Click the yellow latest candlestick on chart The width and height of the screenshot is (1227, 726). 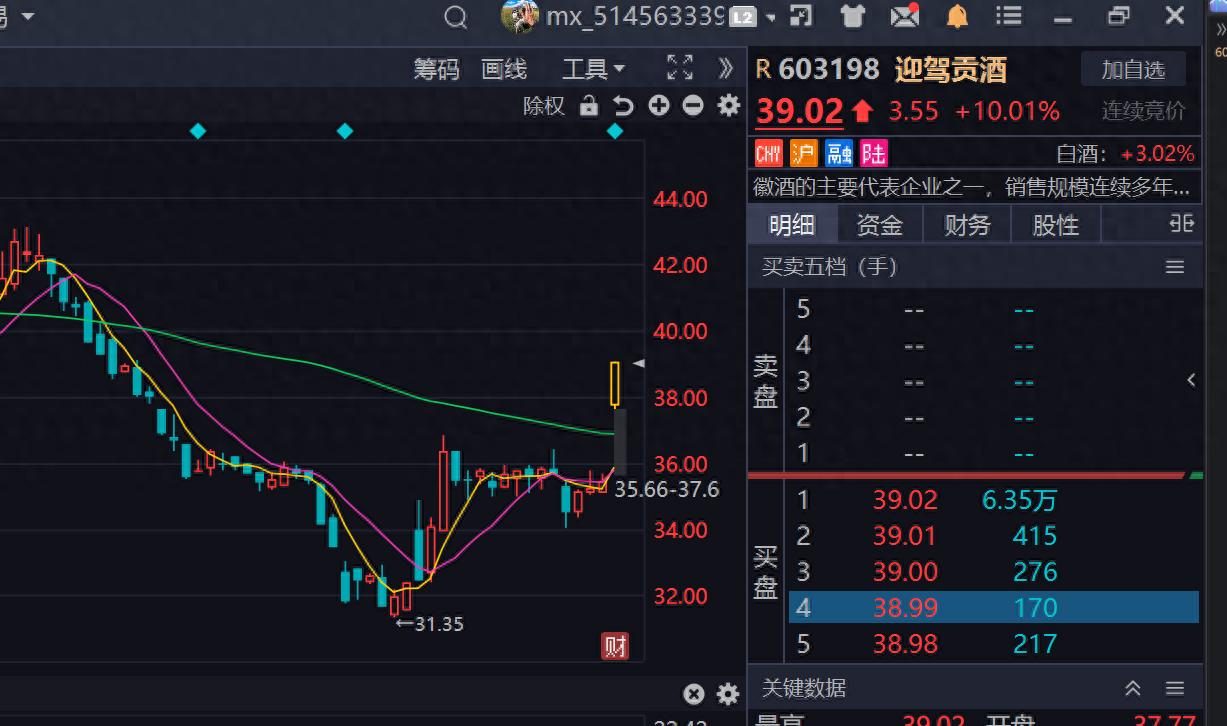pyautogui.click(x=615, y=384)
